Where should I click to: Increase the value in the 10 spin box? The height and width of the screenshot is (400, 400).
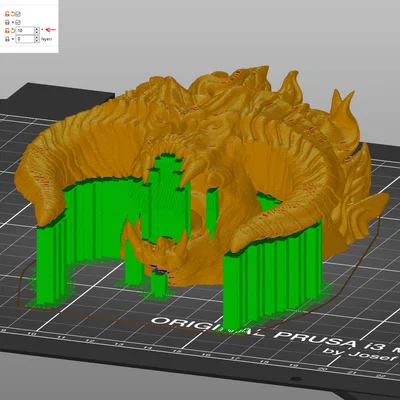coord(37,29)
